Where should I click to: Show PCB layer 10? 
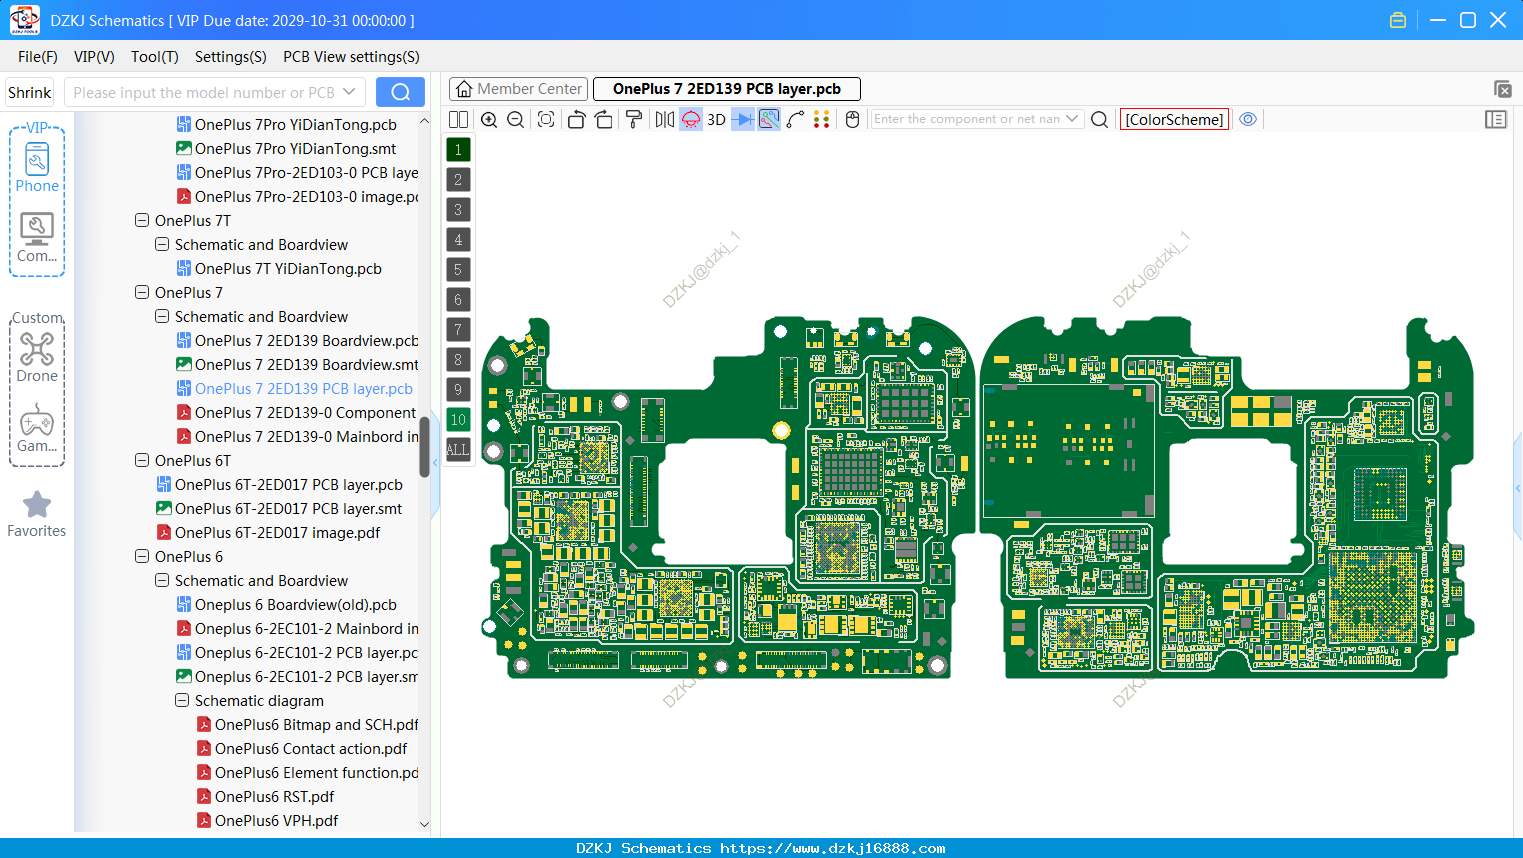(x=458, y=419)
